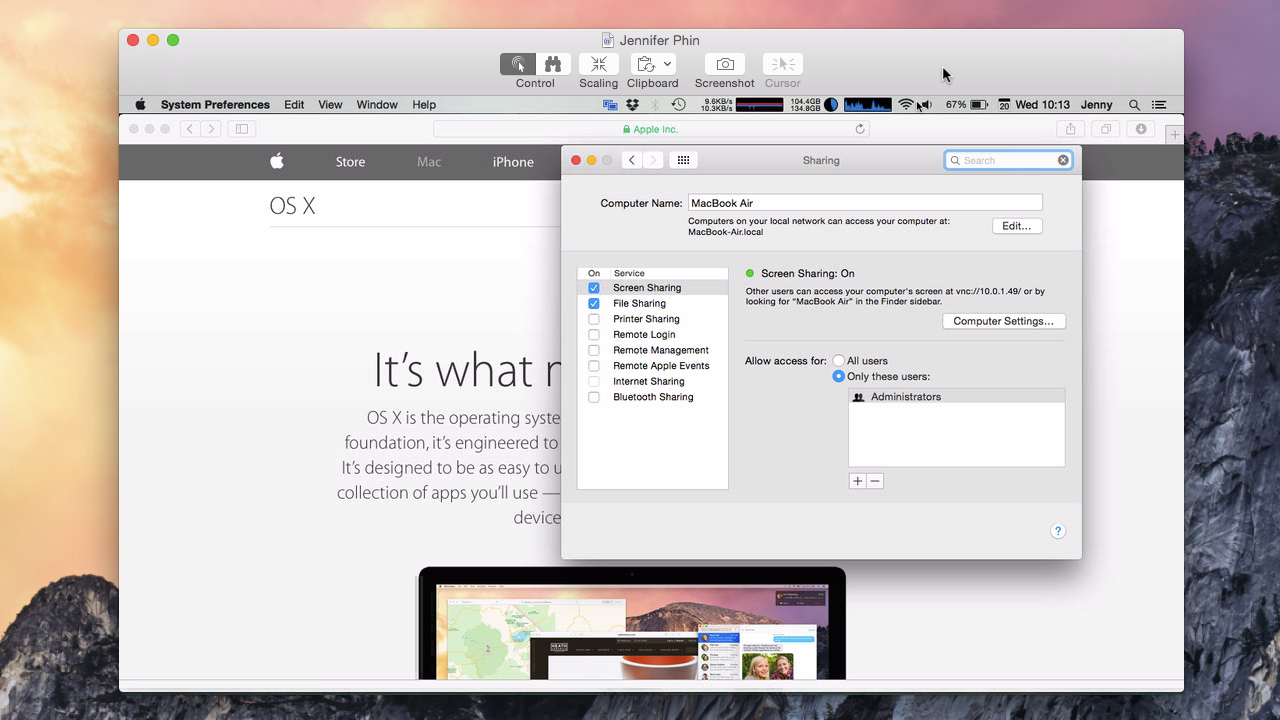Go forward in Sharing preferences window
Viewport: 1280px width, 720px height.
[x=653, y=160]
